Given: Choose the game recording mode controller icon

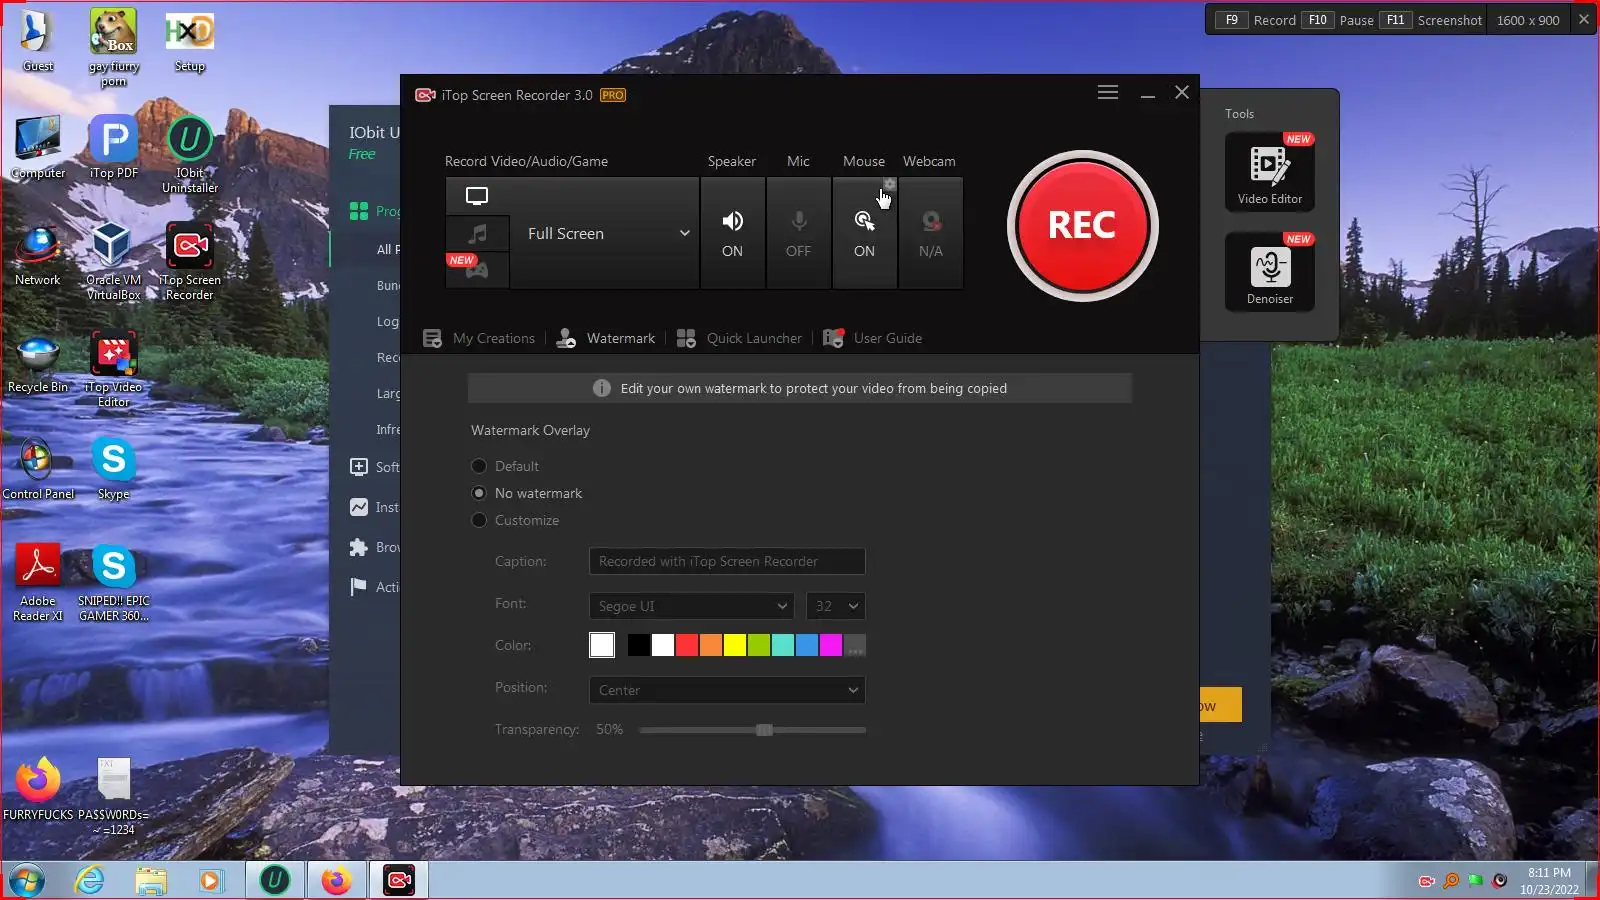Looking at the screenshot, I should click(x=477, y=269).
